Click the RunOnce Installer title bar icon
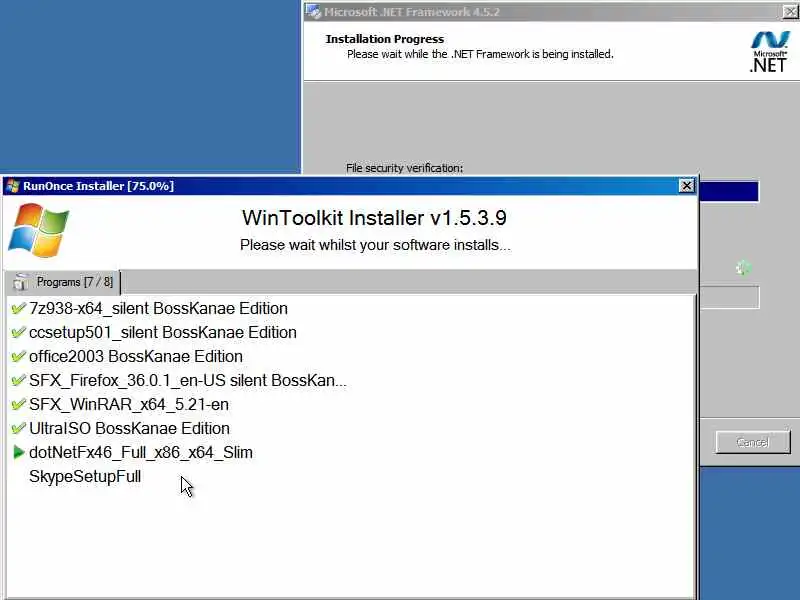This screenshot has height=600, width=800. tap(13, 186)
